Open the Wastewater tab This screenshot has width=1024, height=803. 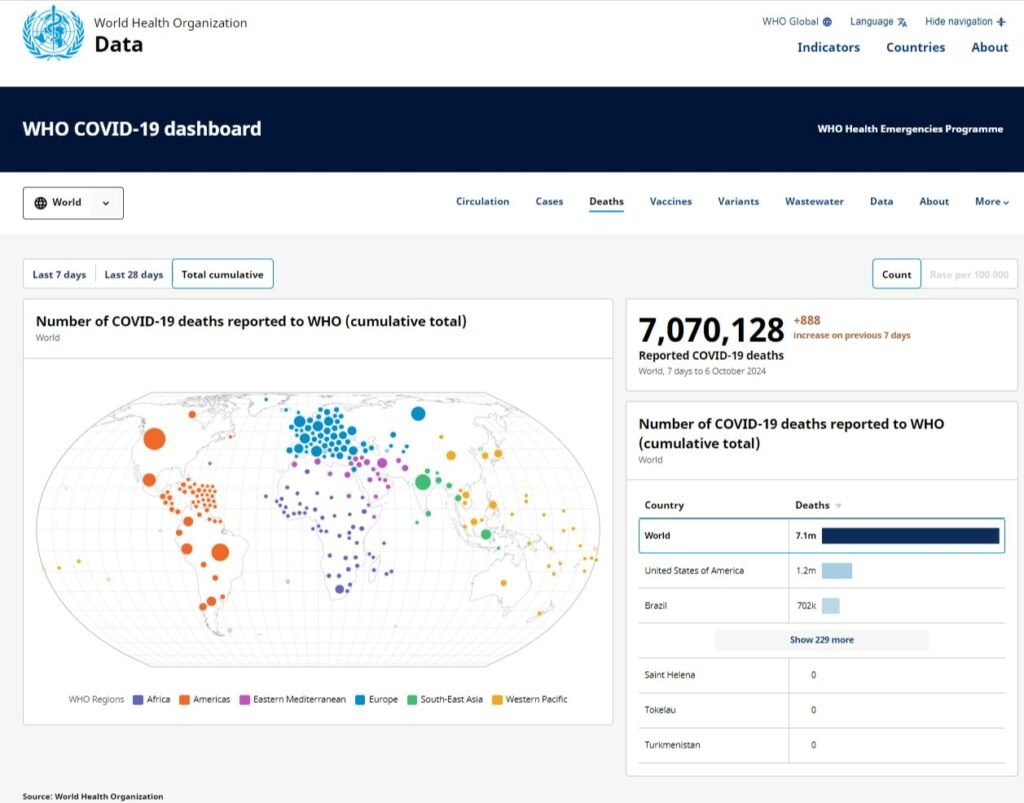pyautogui.click(x=814, y=202)
